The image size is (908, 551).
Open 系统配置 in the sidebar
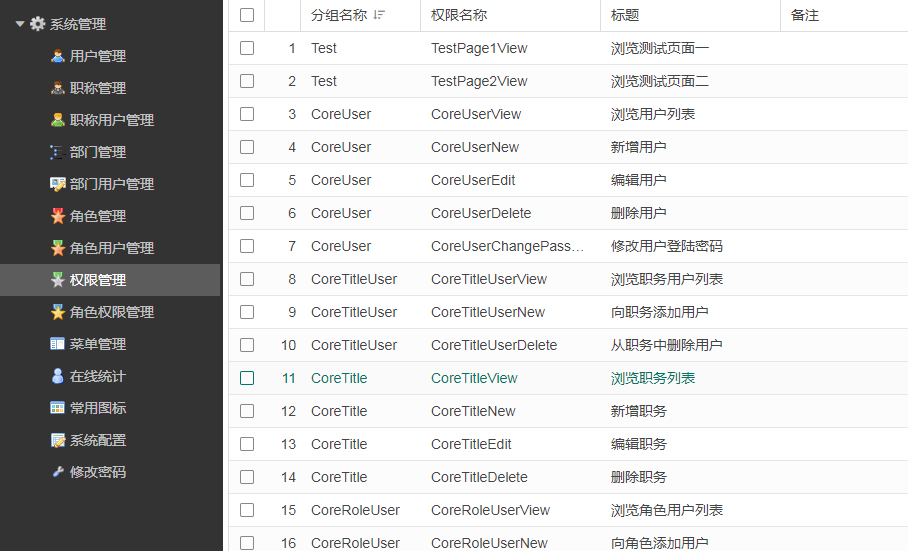click(97, 440)
